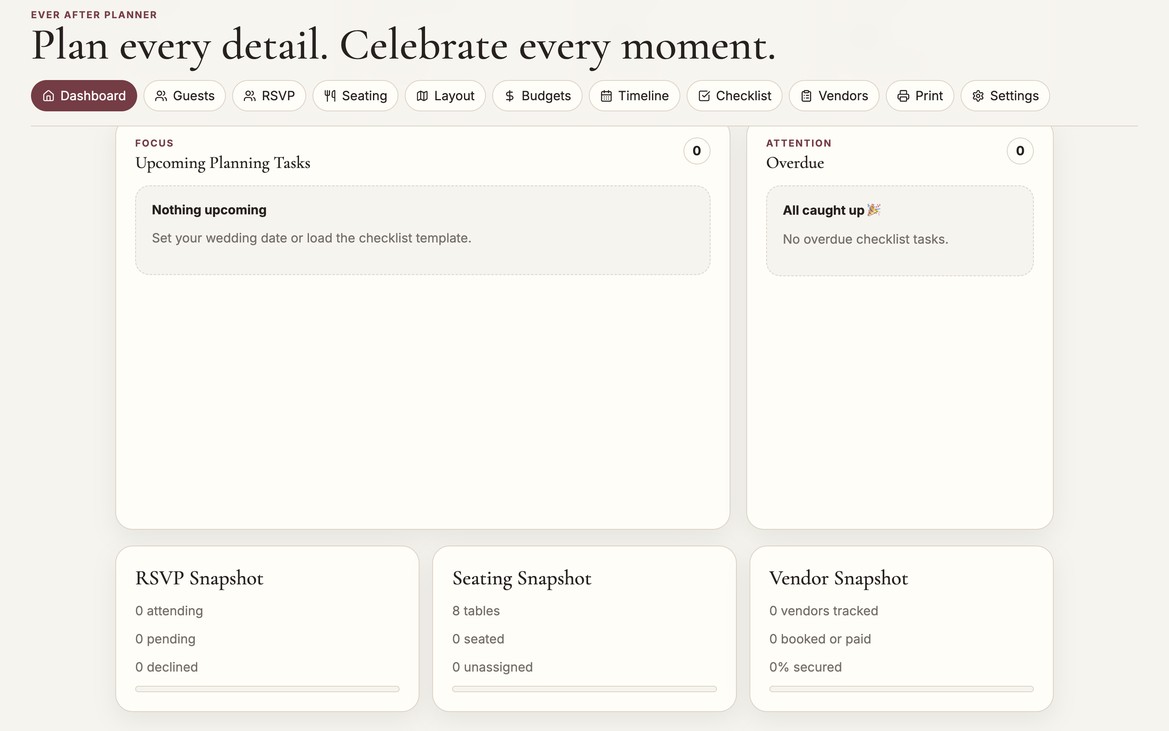Click the RSVP Snapshot card title
Viewport: 1169px width, 731px height.
(199, 579)
